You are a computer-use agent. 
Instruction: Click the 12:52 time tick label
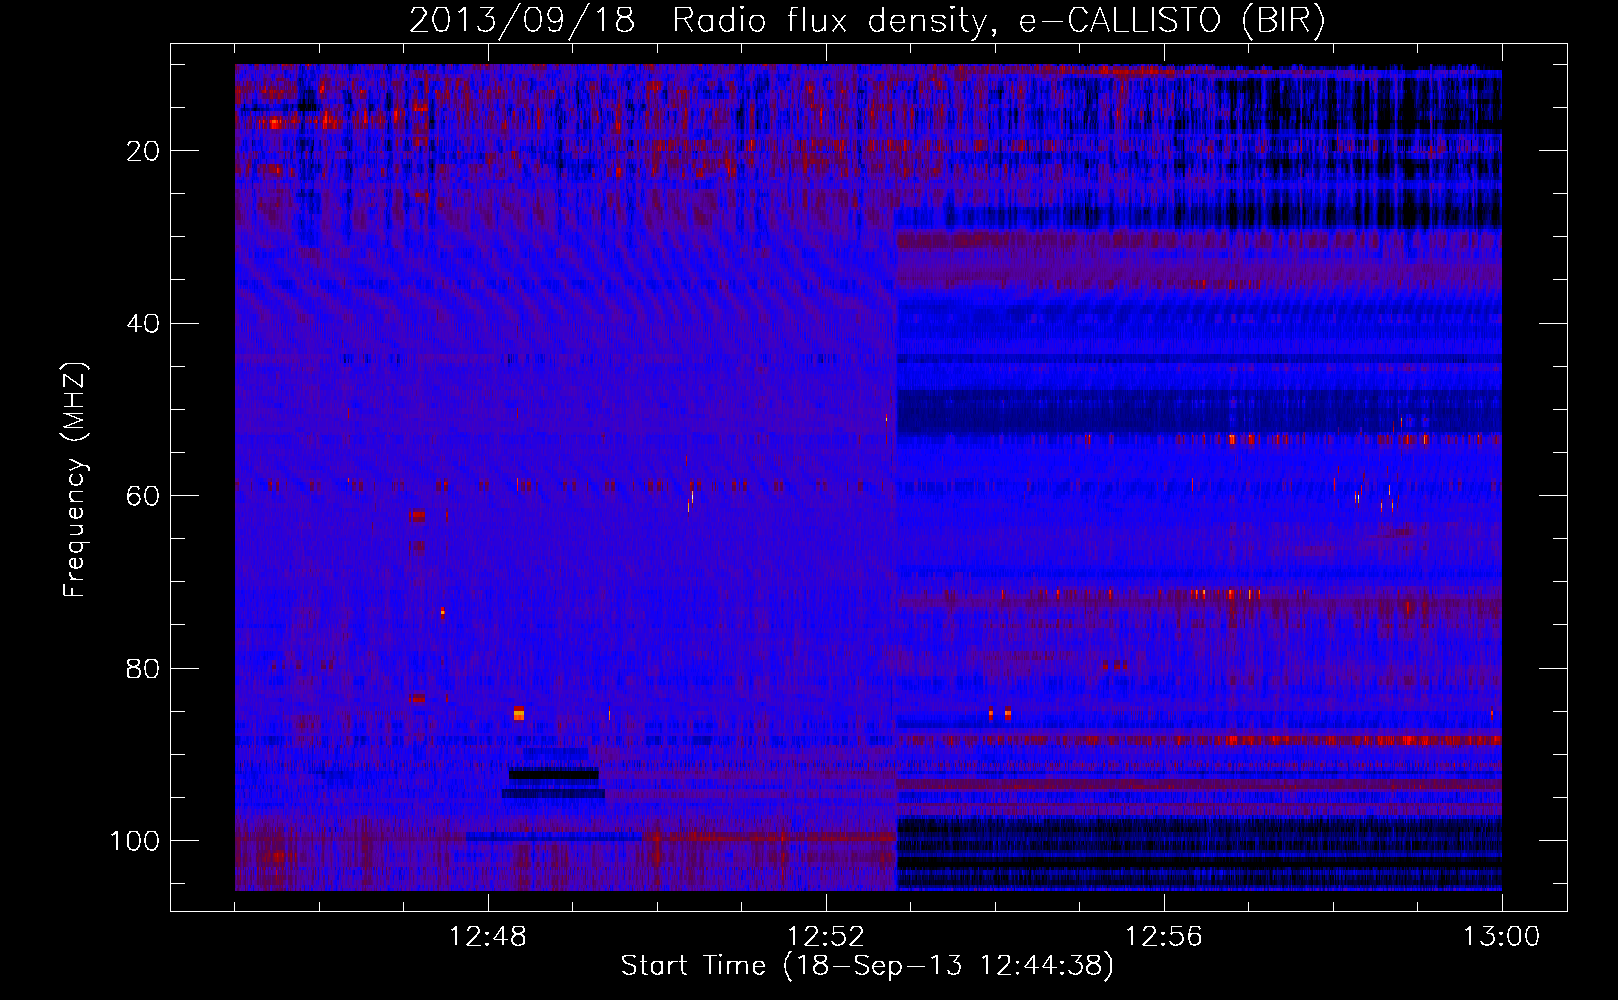click(x=826, y=937)
